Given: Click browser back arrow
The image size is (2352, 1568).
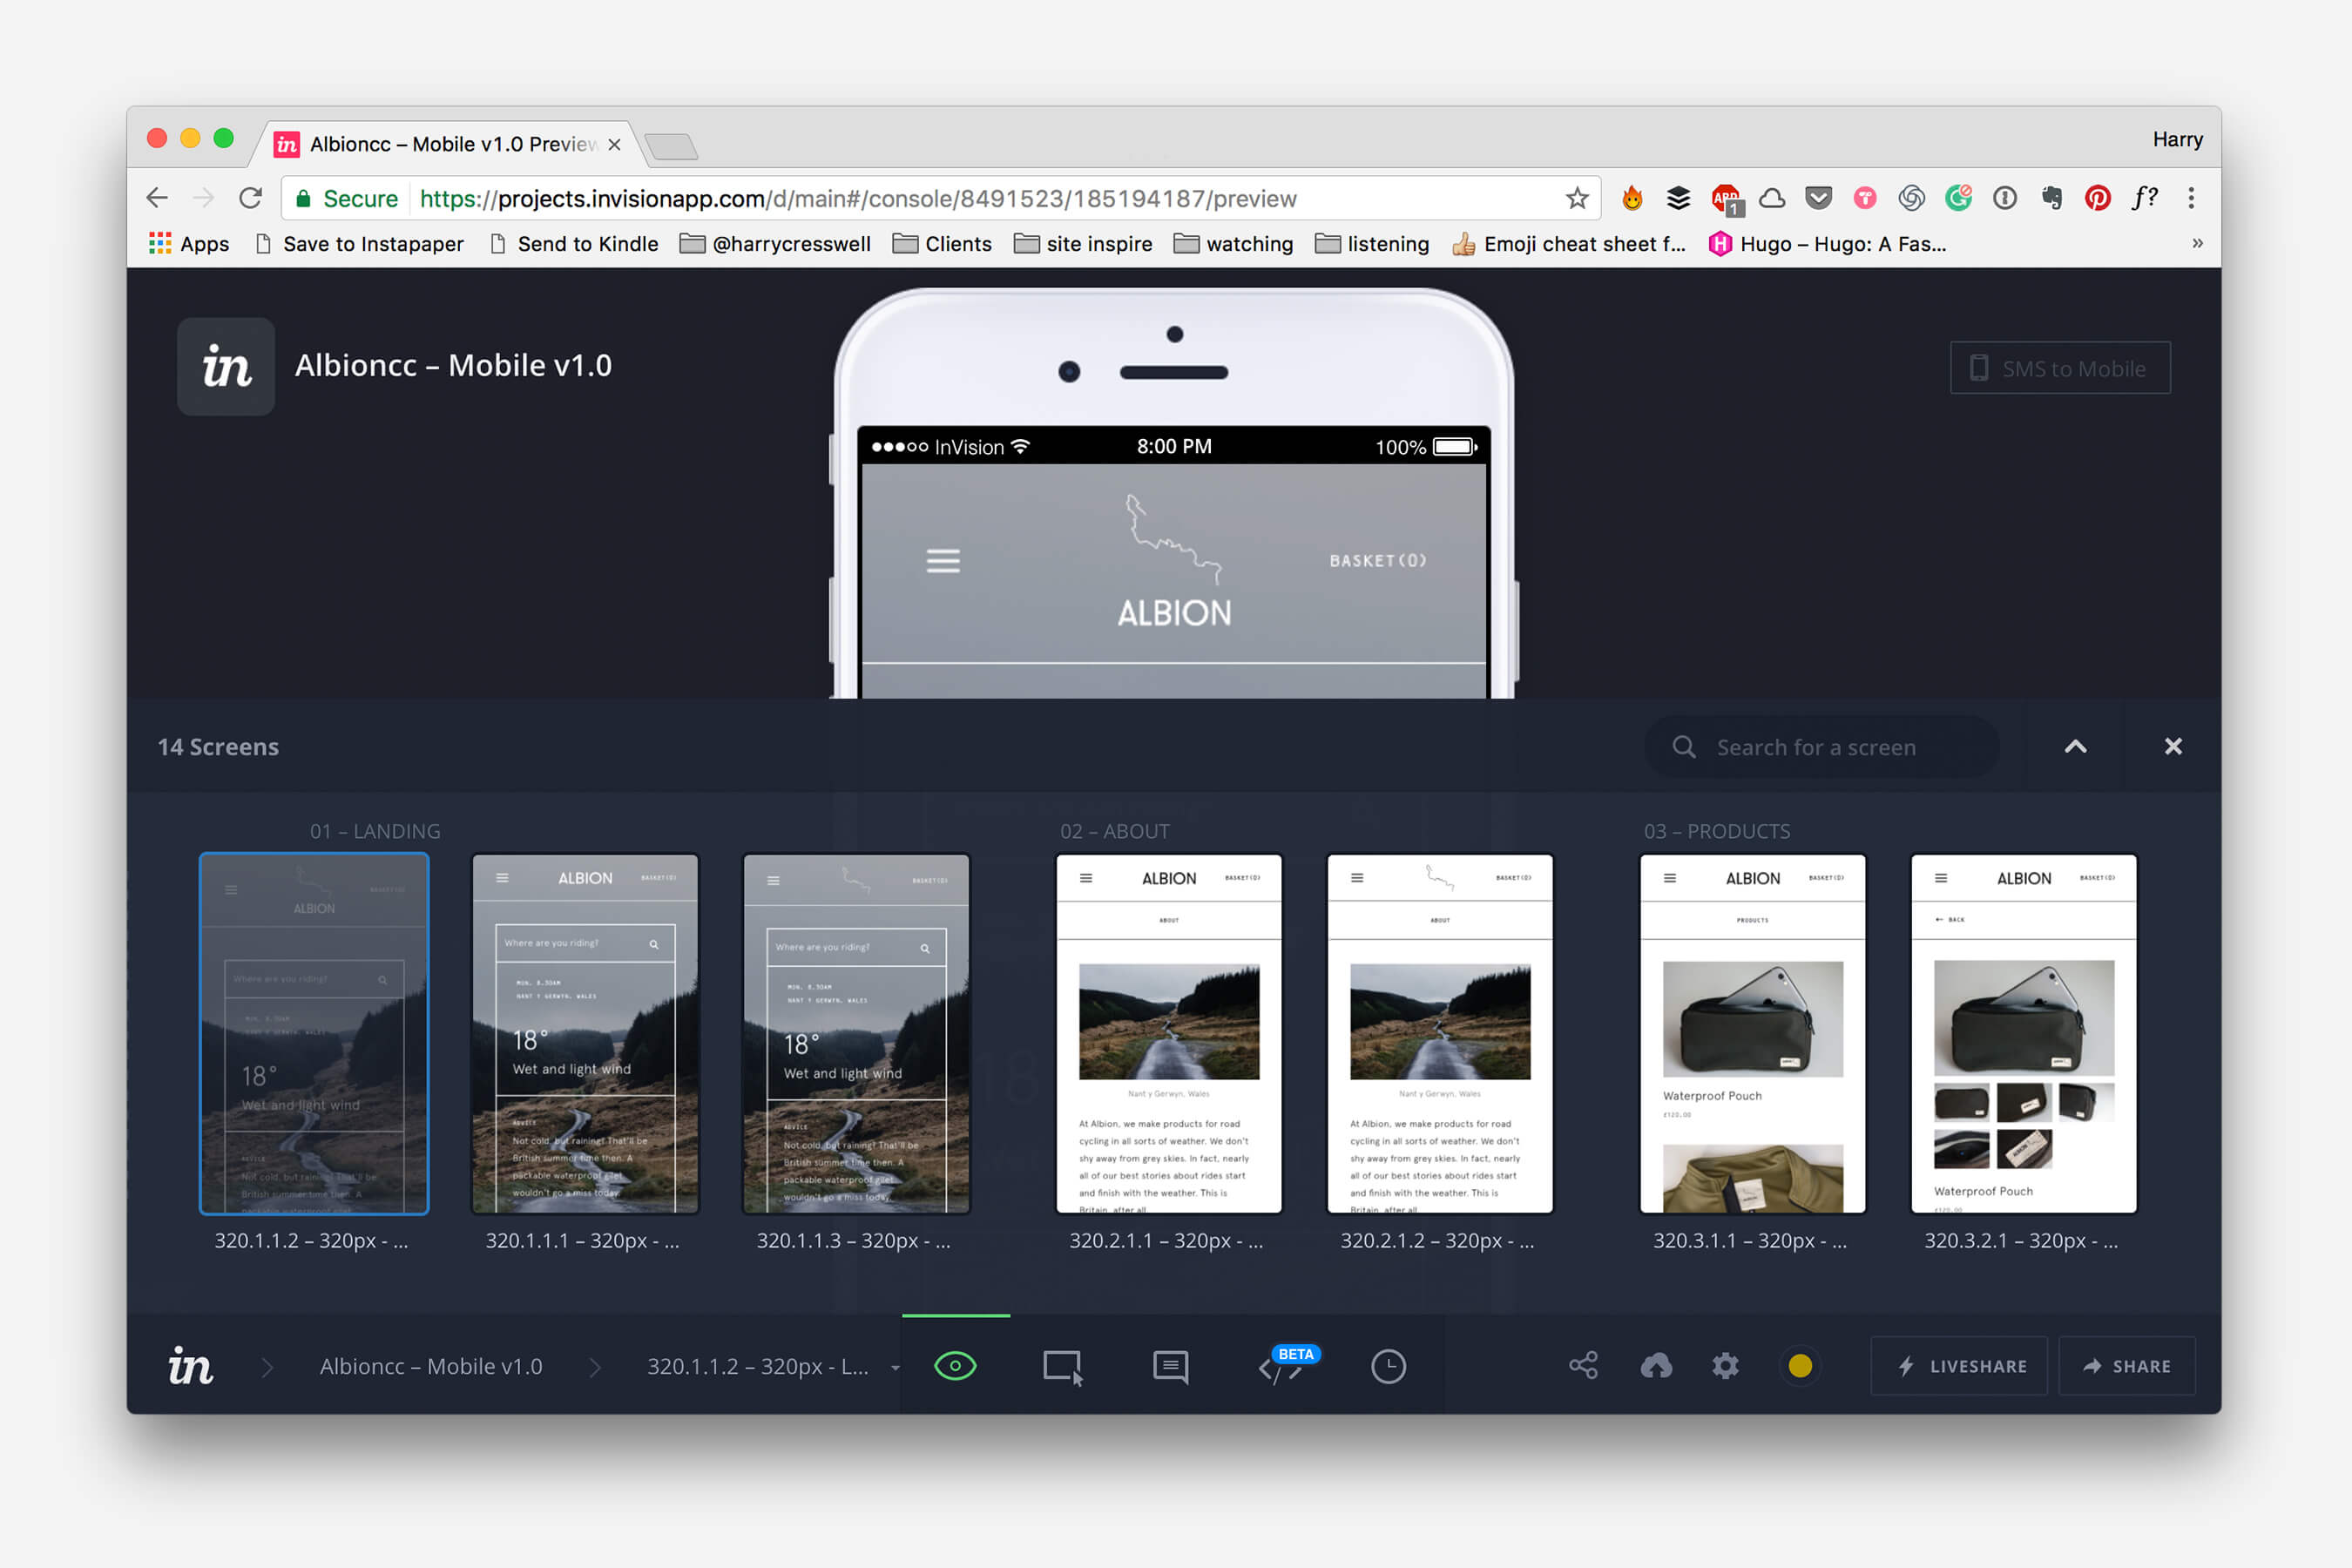Looking at the screenshot, I should [x=157, y=198].
